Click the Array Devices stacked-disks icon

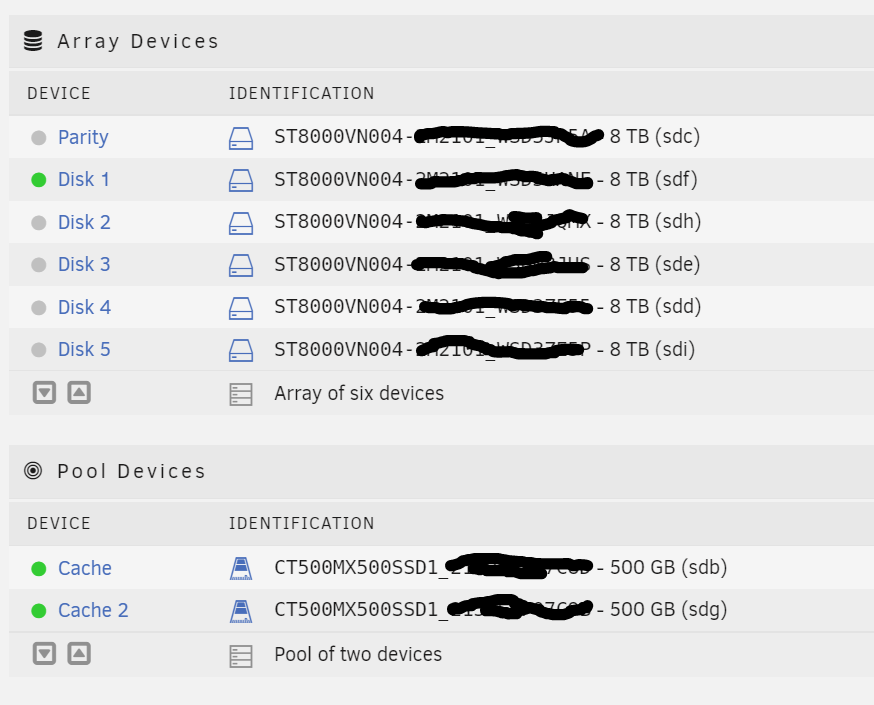(x=33, y=41)
